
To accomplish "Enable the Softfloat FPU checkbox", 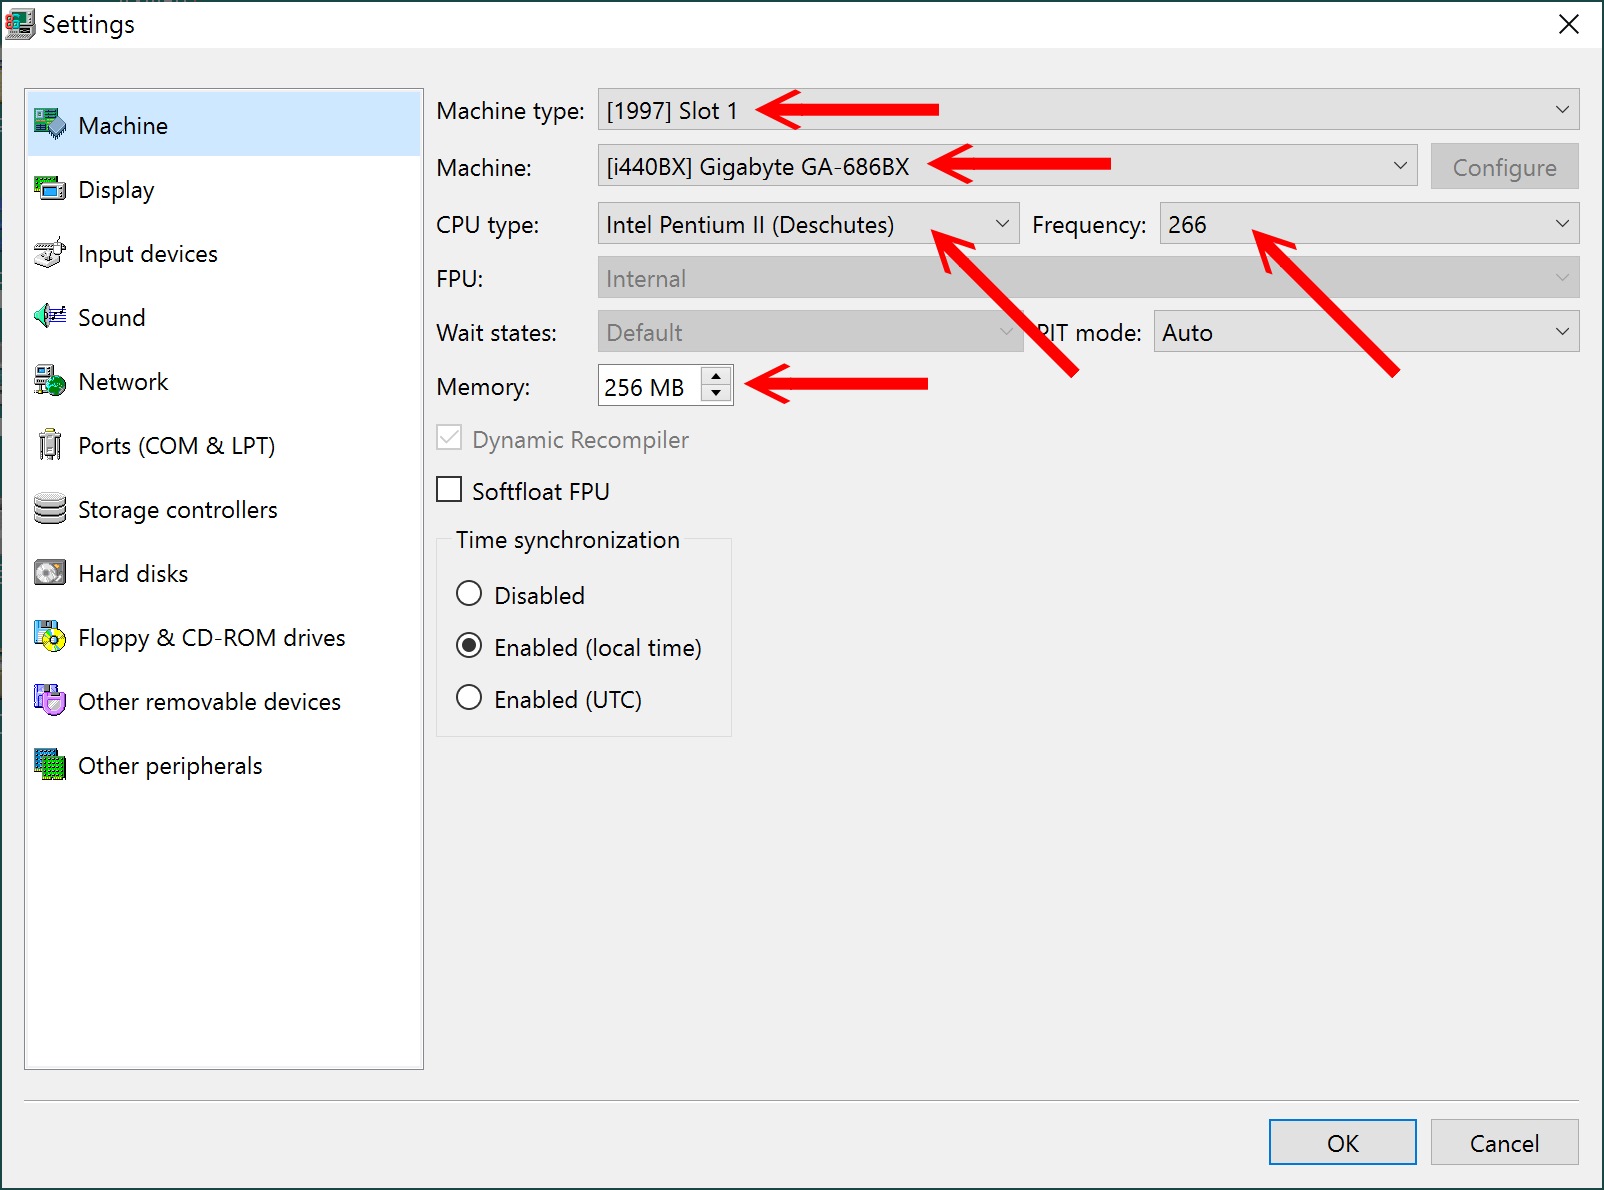I will [x=450, y=490].
